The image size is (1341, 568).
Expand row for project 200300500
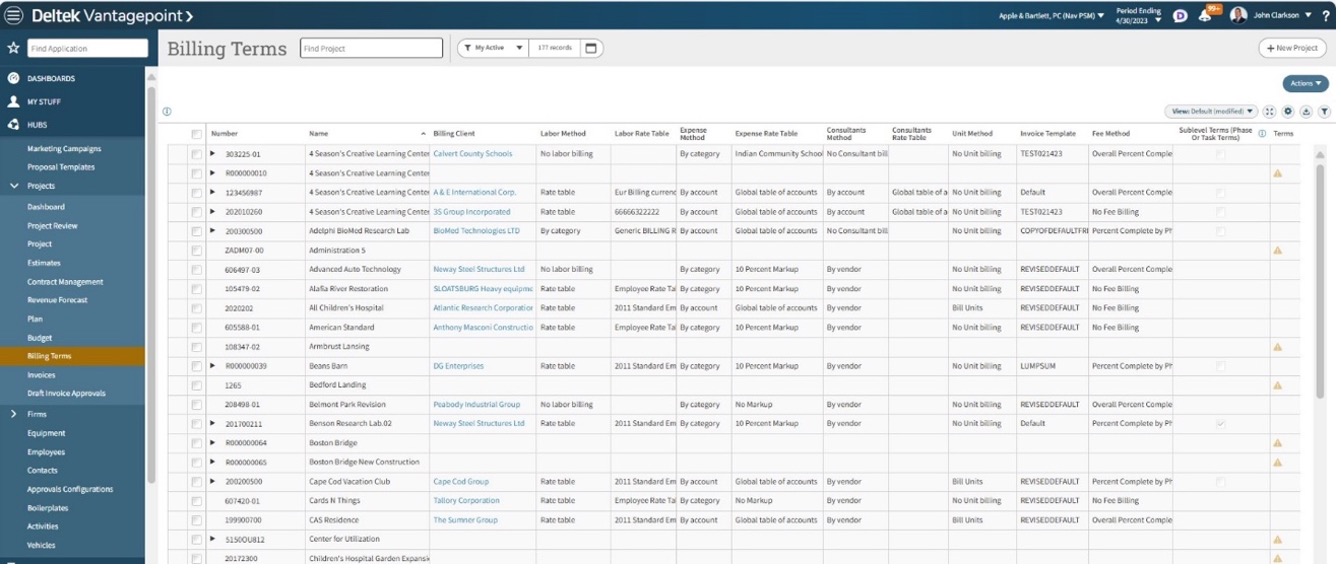point(213,231)
